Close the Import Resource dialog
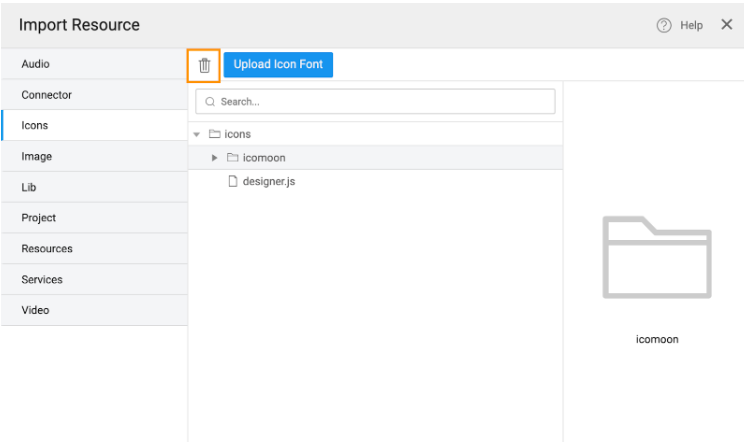Viewport: 744px width, 442px height. (x=726, y=25)
